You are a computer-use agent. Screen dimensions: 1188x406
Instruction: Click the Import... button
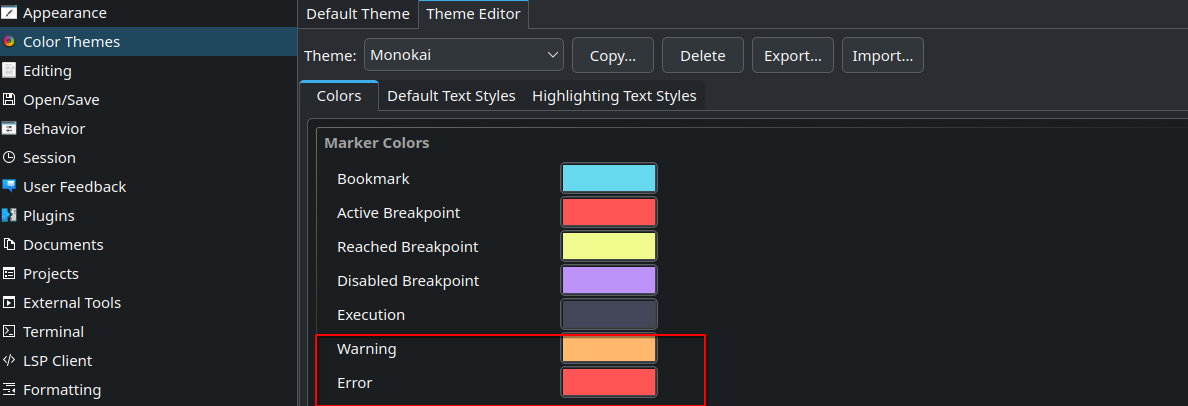pos(882,56)
